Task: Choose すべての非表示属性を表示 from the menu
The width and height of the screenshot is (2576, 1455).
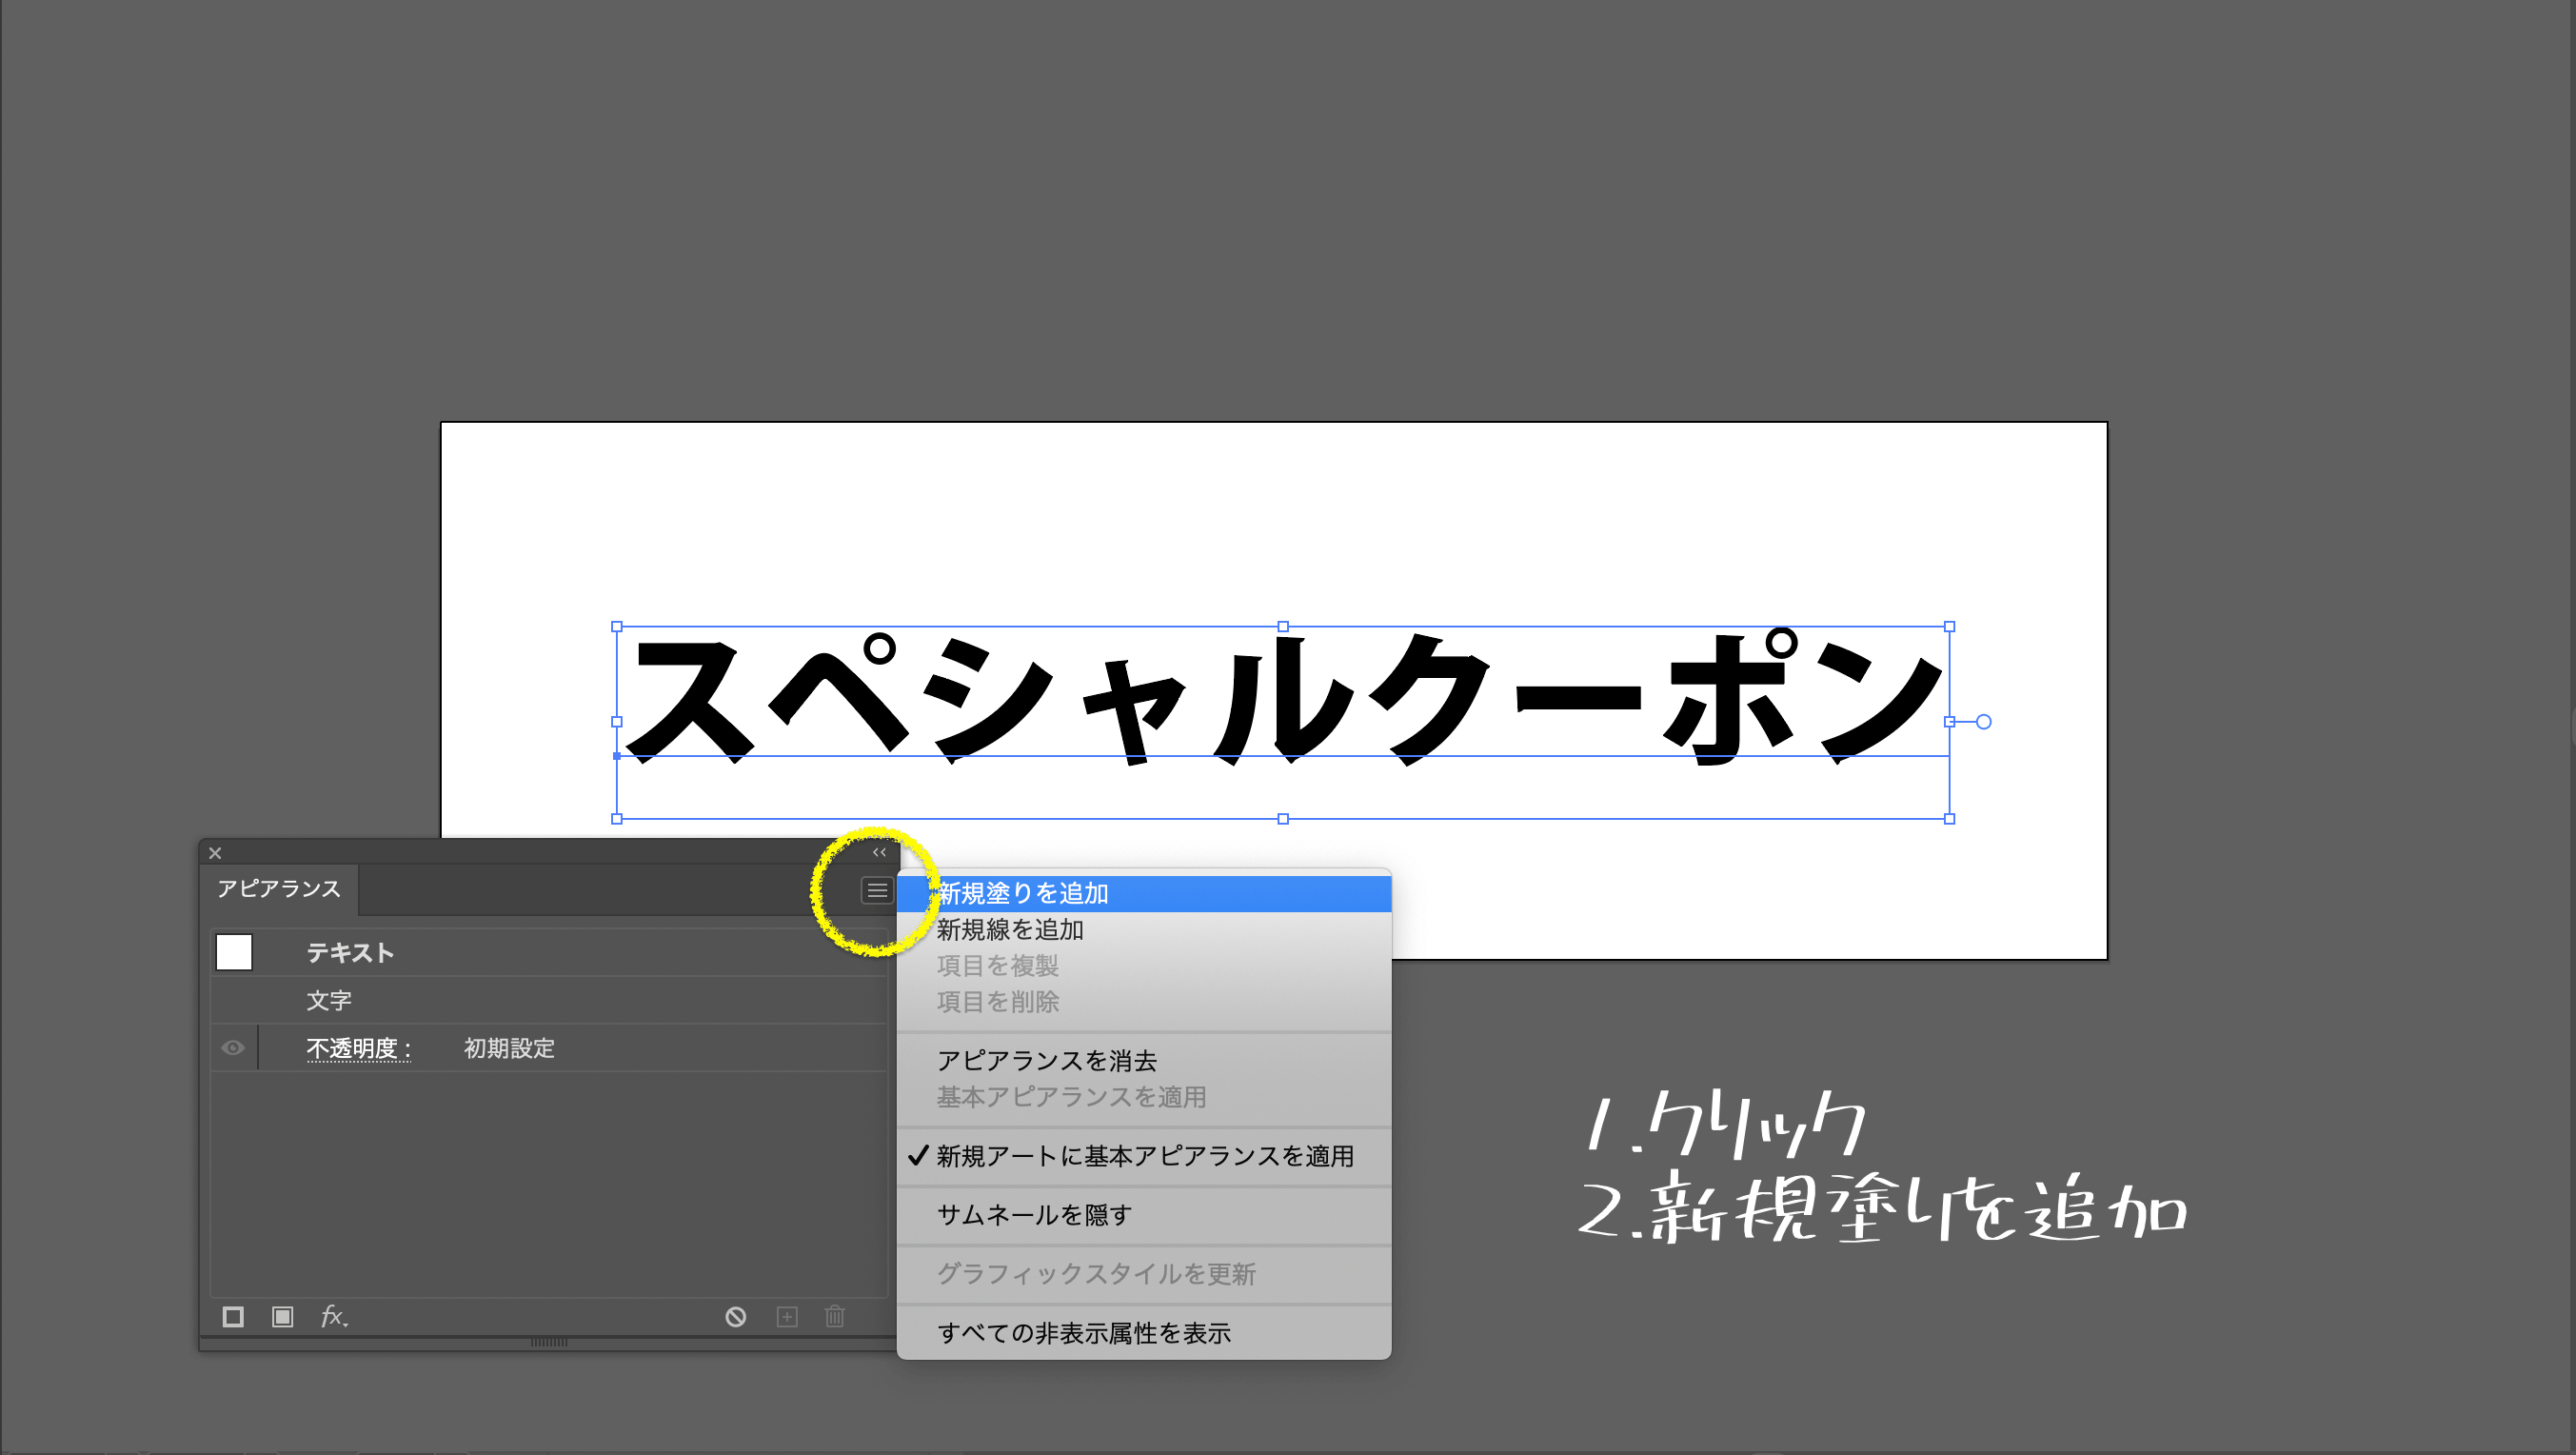Action: (x=1144, y=1333)
